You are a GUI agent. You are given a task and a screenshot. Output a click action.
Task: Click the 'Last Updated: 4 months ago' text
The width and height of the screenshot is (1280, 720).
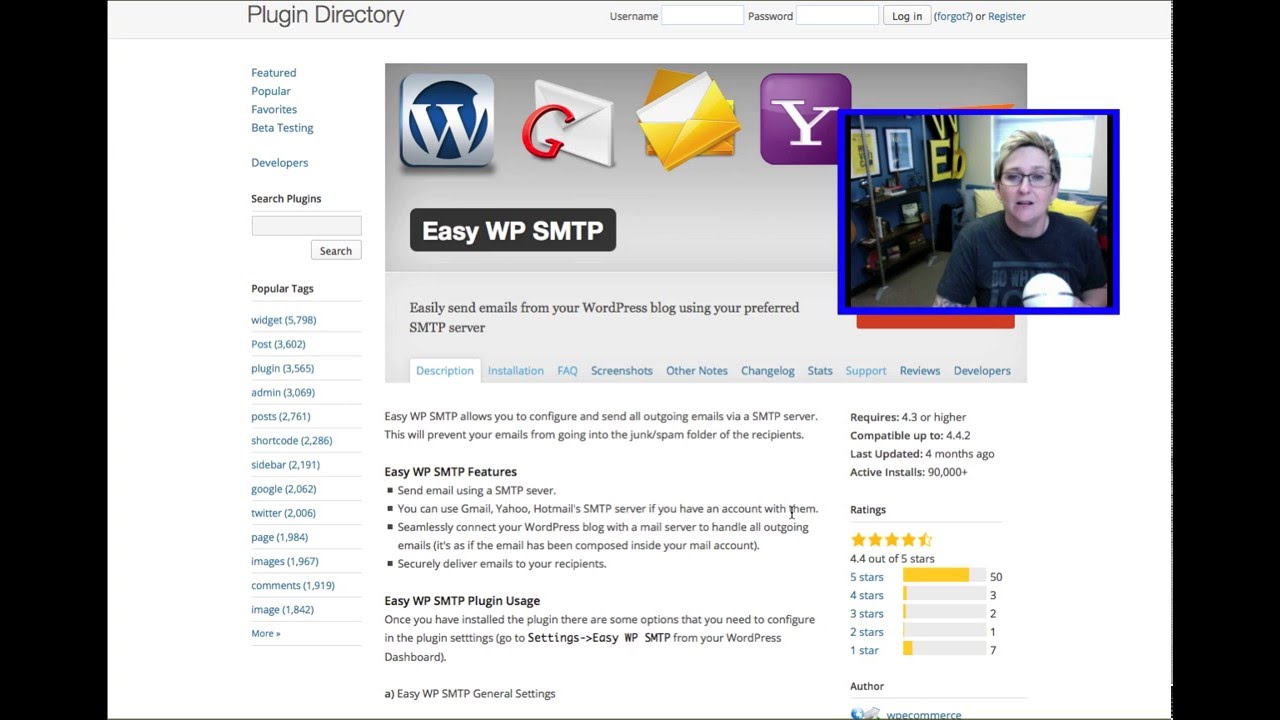[922, 454]
